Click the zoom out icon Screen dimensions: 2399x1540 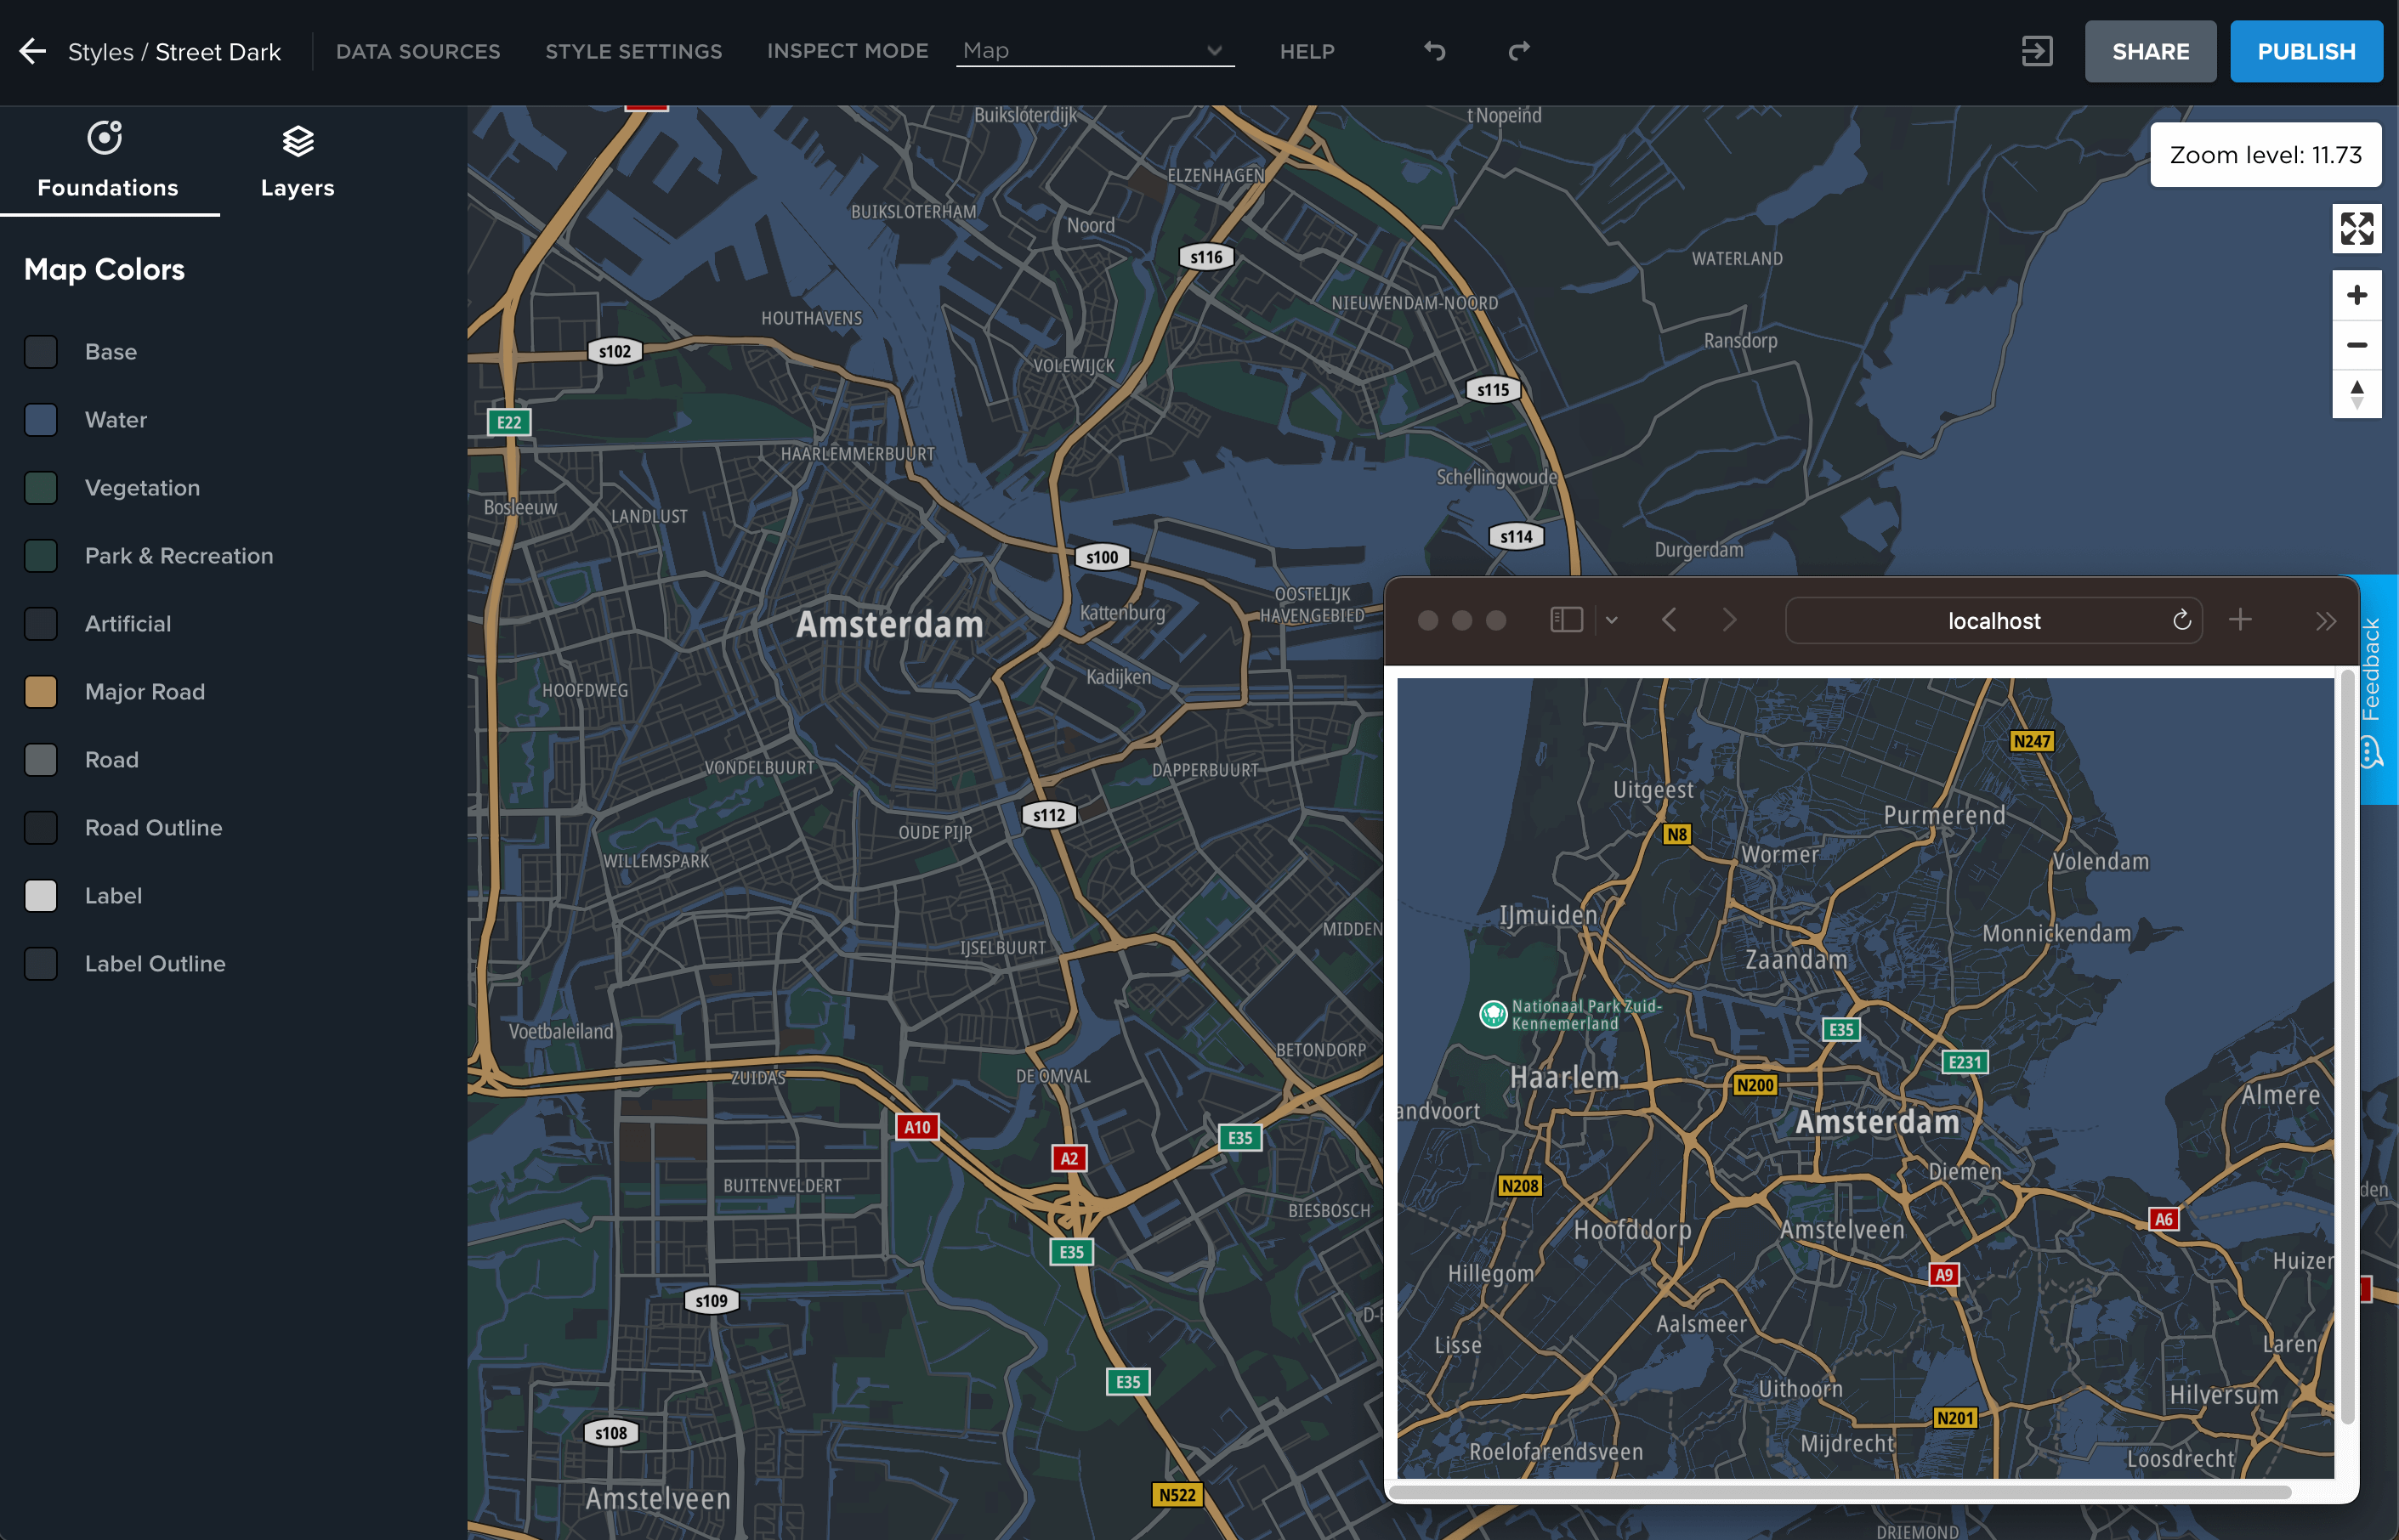(x=2357, y=344)
